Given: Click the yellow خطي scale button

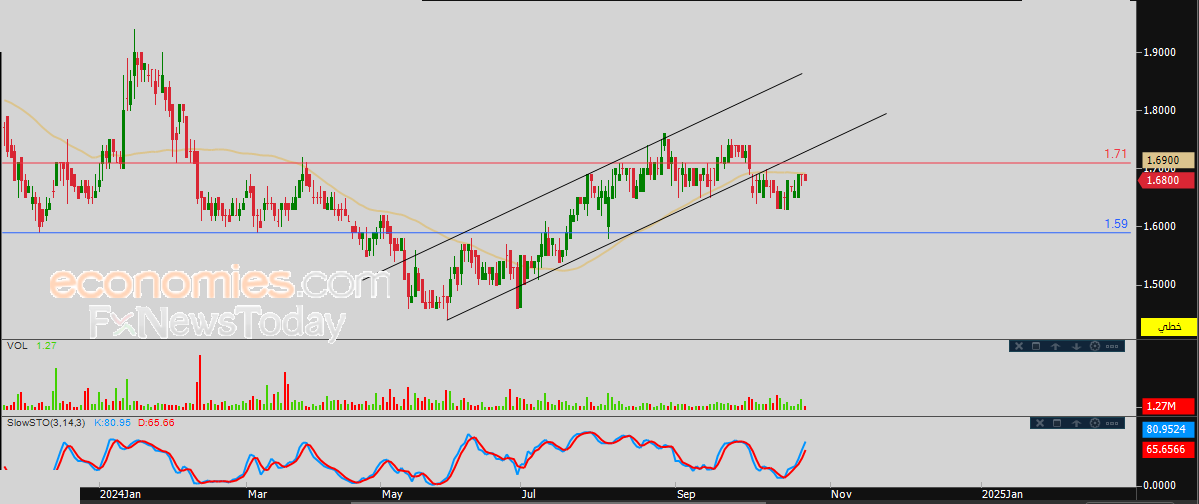Looking at the screenshot, I should coord(1168,327).
